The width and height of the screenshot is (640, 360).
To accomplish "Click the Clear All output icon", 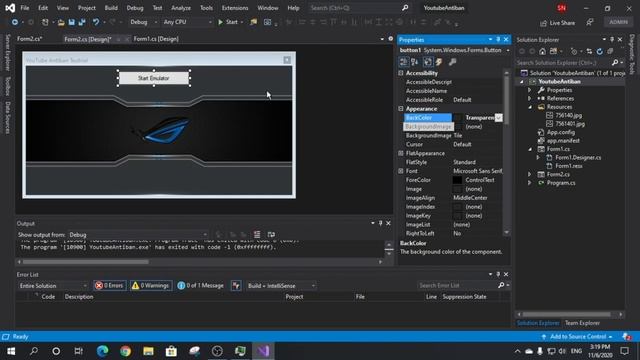I will 257,234.
